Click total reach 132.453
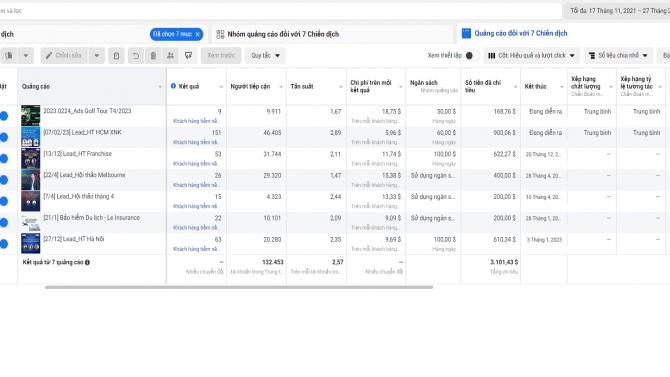The width and height of the screenshot is (670, 377). (273, 262)
